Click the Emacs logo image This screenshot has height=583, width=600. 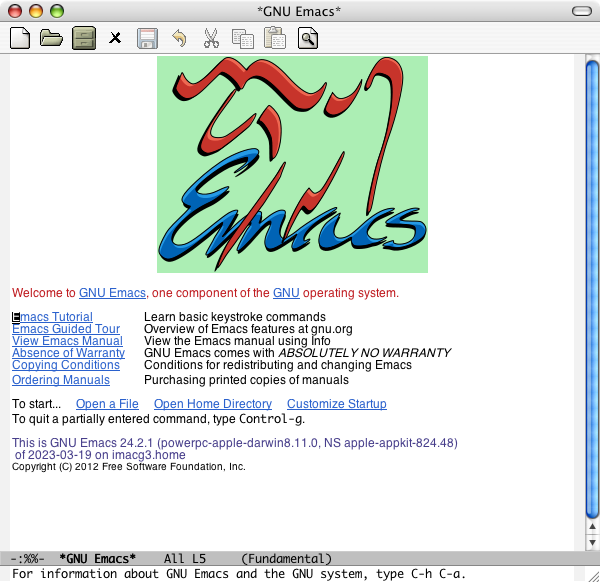click(x=292, y=164)
